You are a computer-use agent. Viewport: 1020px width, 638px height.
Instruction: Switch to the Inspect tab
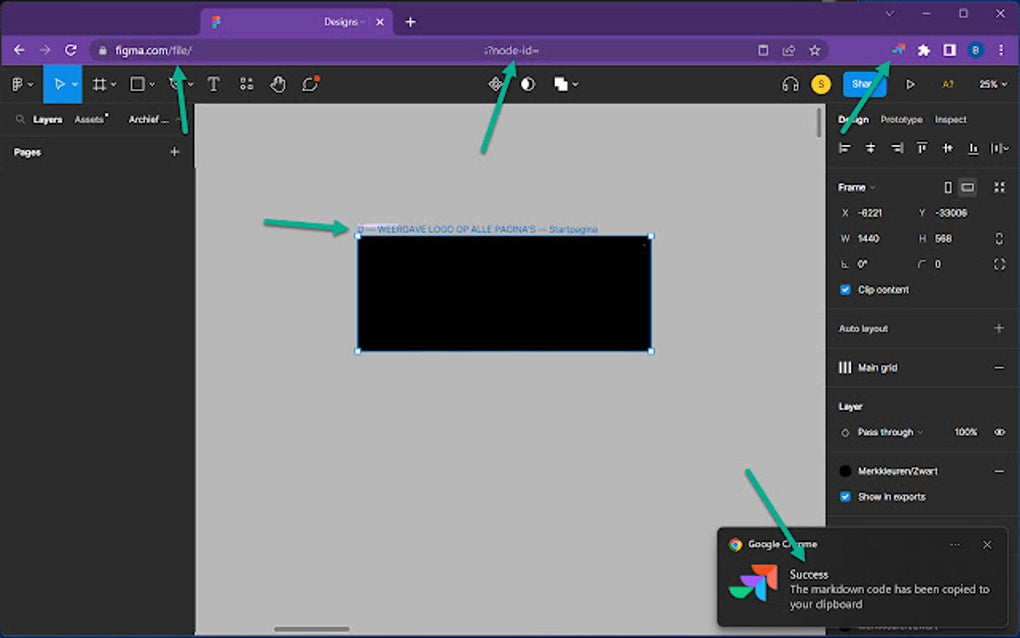coord(950,119)
